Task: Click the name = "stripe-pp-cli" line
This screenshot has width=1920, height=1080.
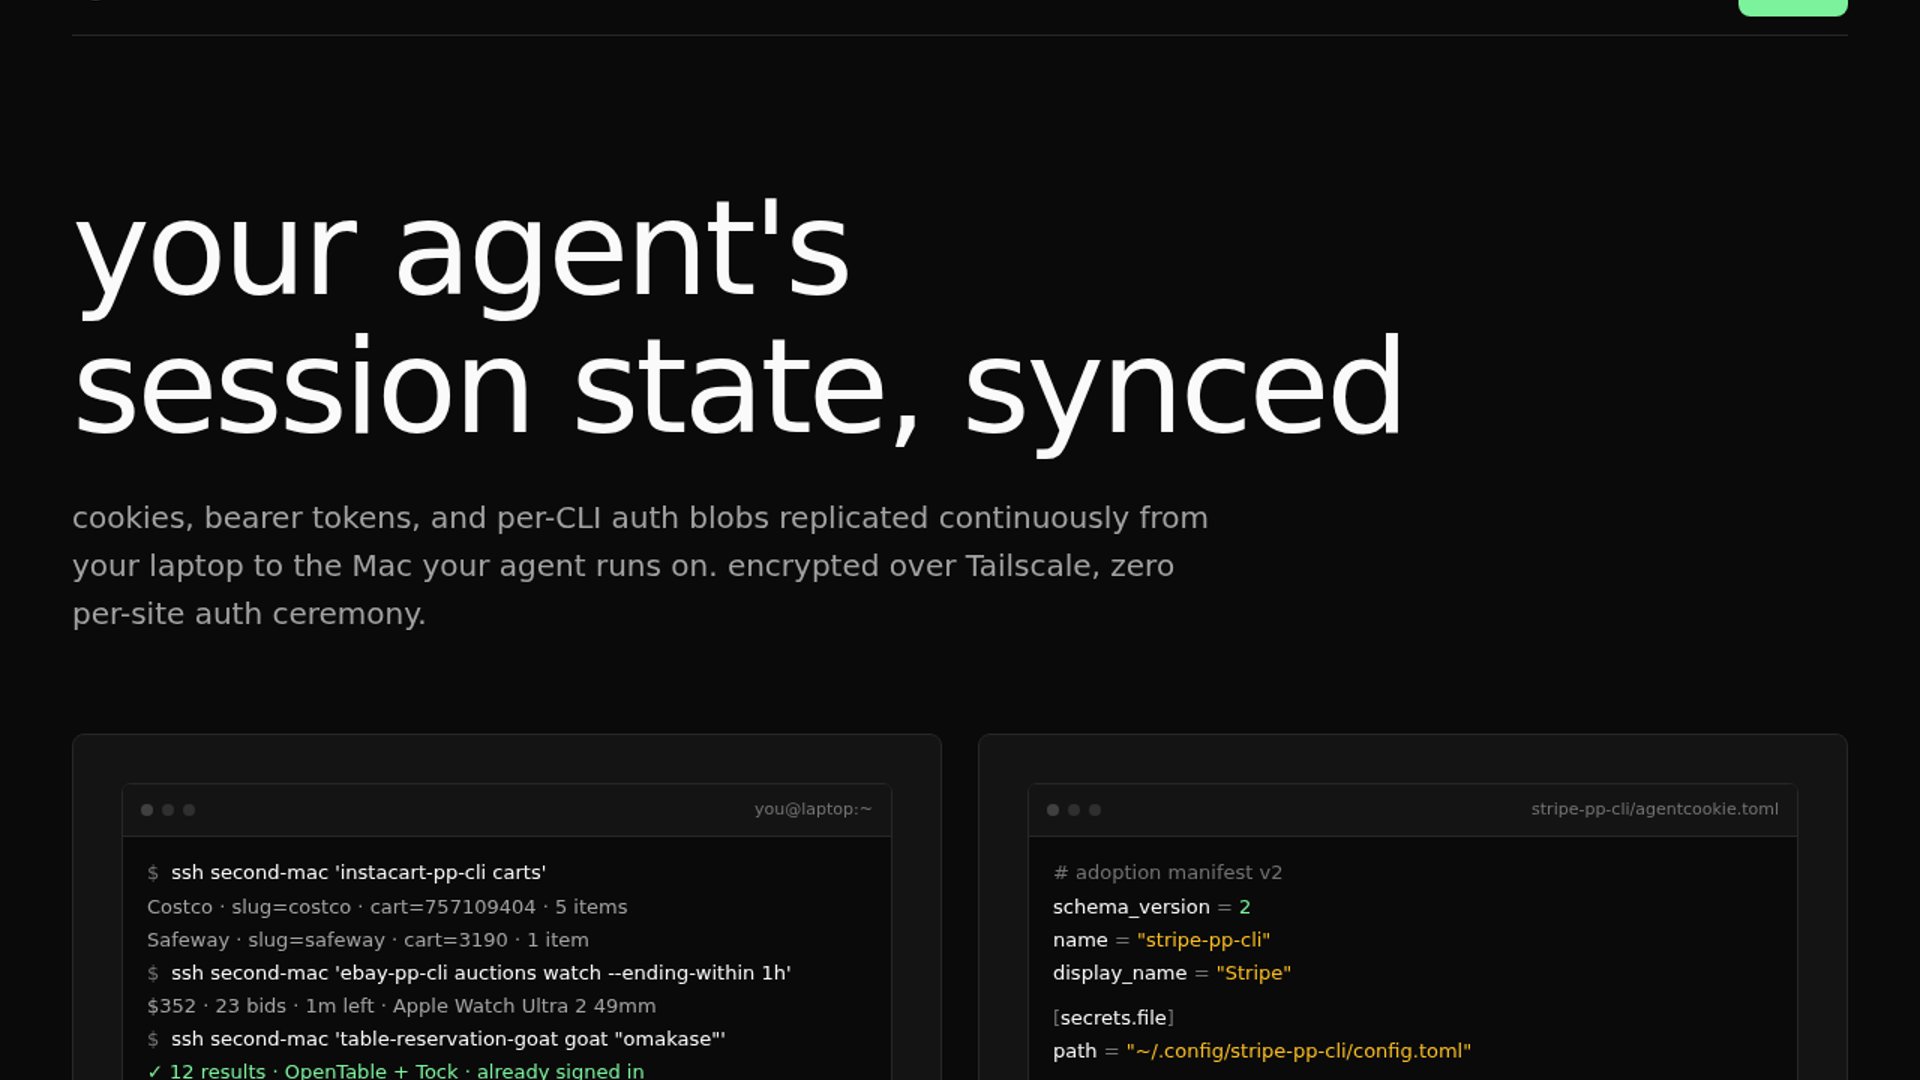Action: click(1161, 940)
